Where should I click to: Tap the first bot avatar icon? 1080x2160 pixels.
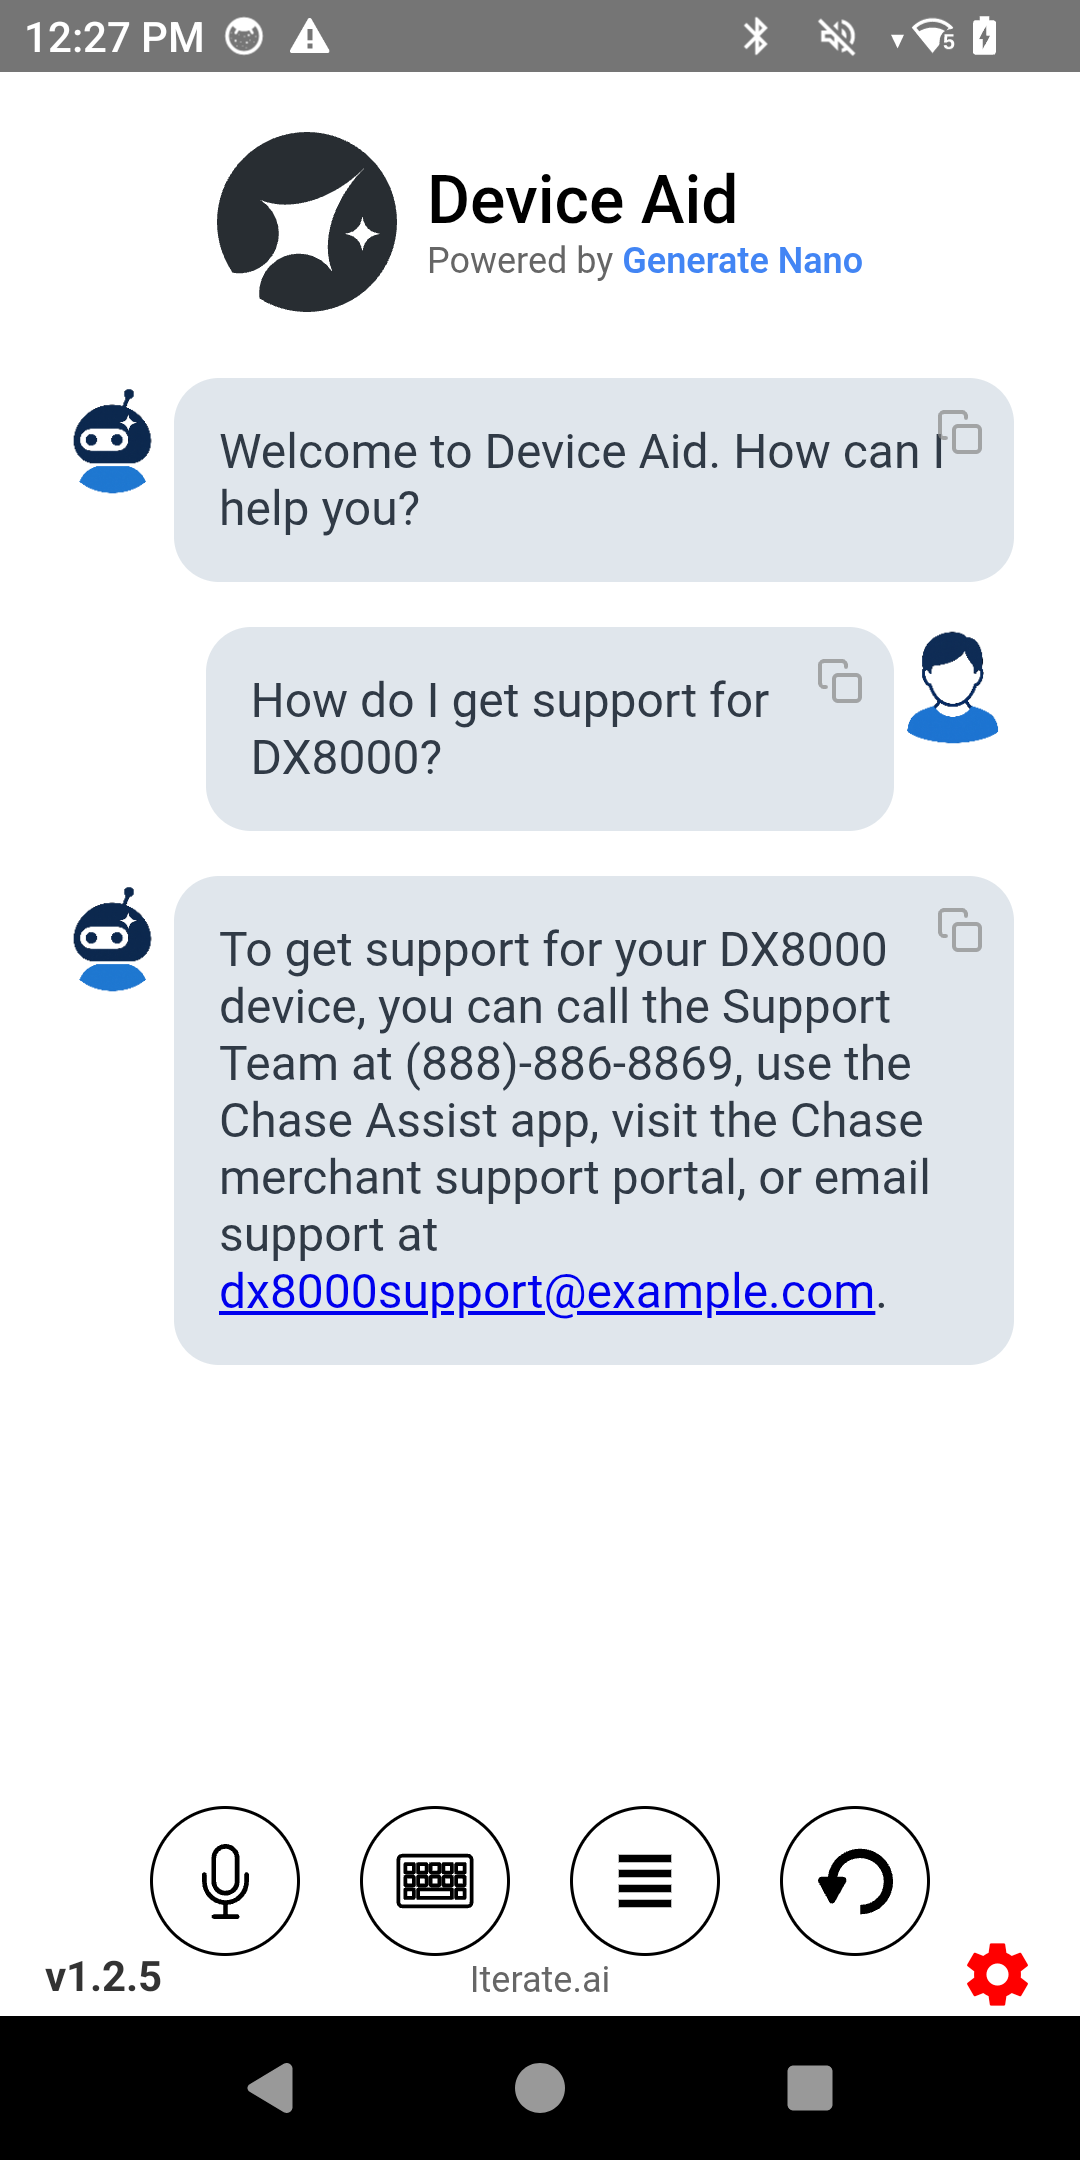click(112, 441)
